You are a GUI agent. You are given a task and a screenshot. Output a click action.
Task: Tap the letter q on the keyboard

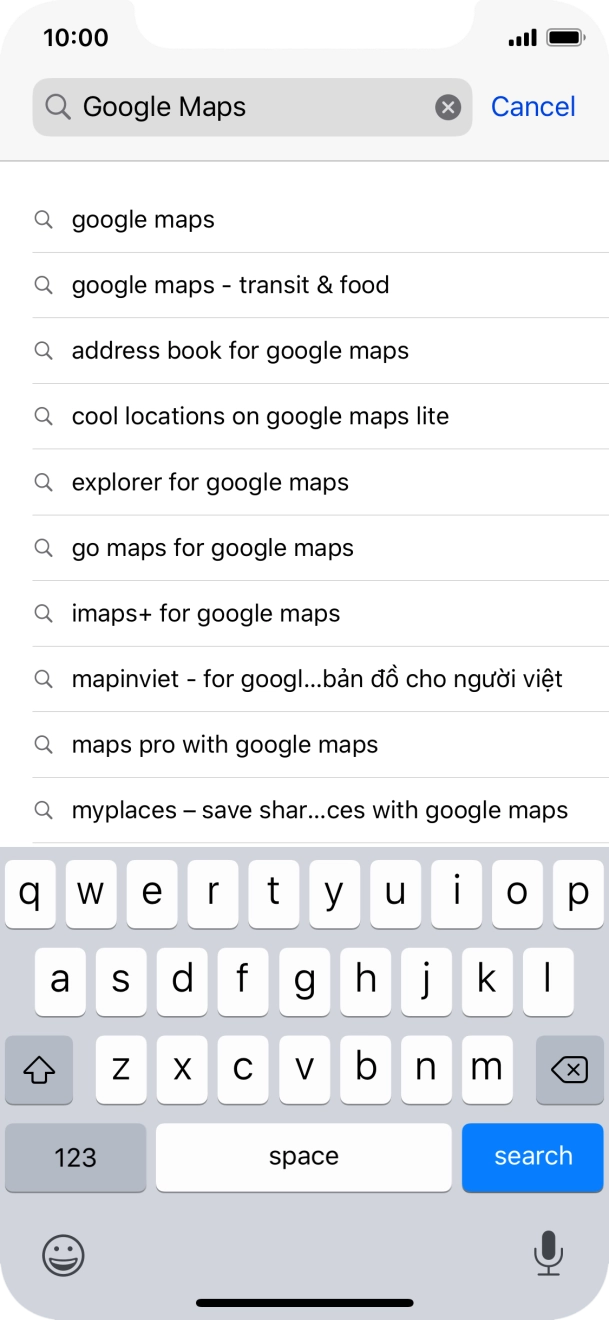click(x=29, y=894)
